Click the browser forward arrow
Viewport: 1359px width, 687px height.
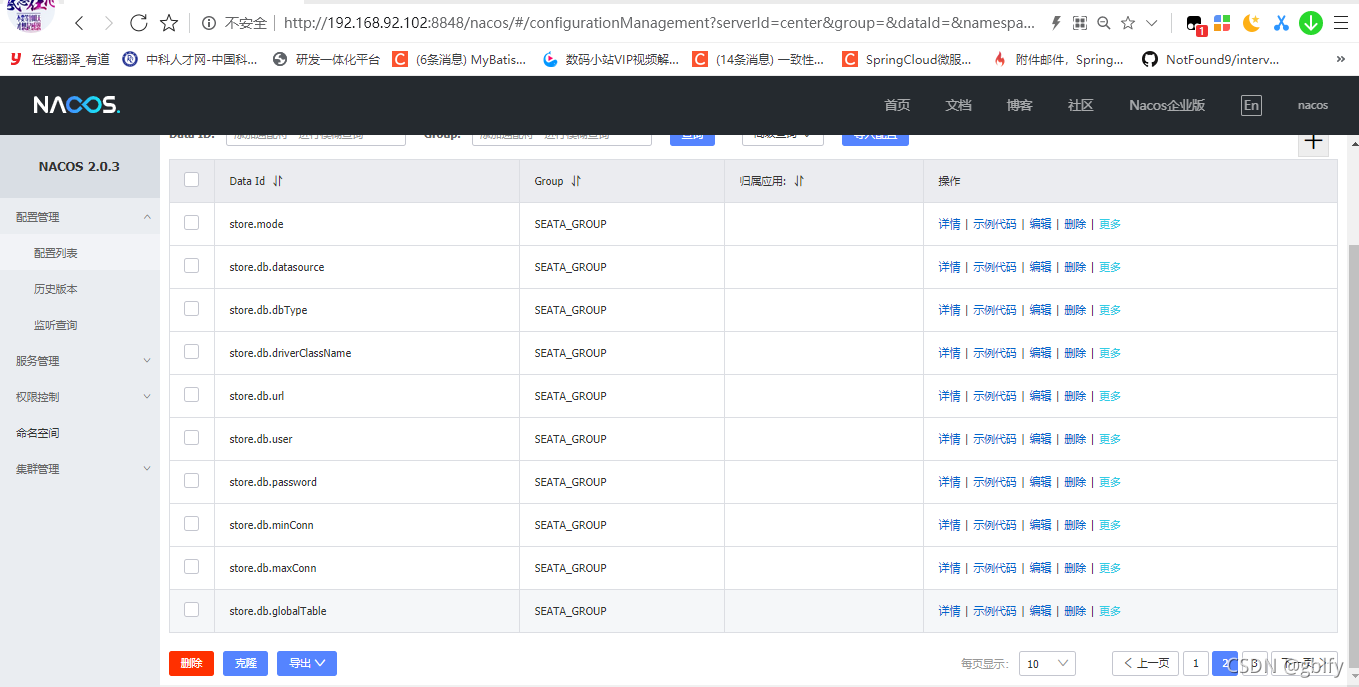click(x=108, y=23)
